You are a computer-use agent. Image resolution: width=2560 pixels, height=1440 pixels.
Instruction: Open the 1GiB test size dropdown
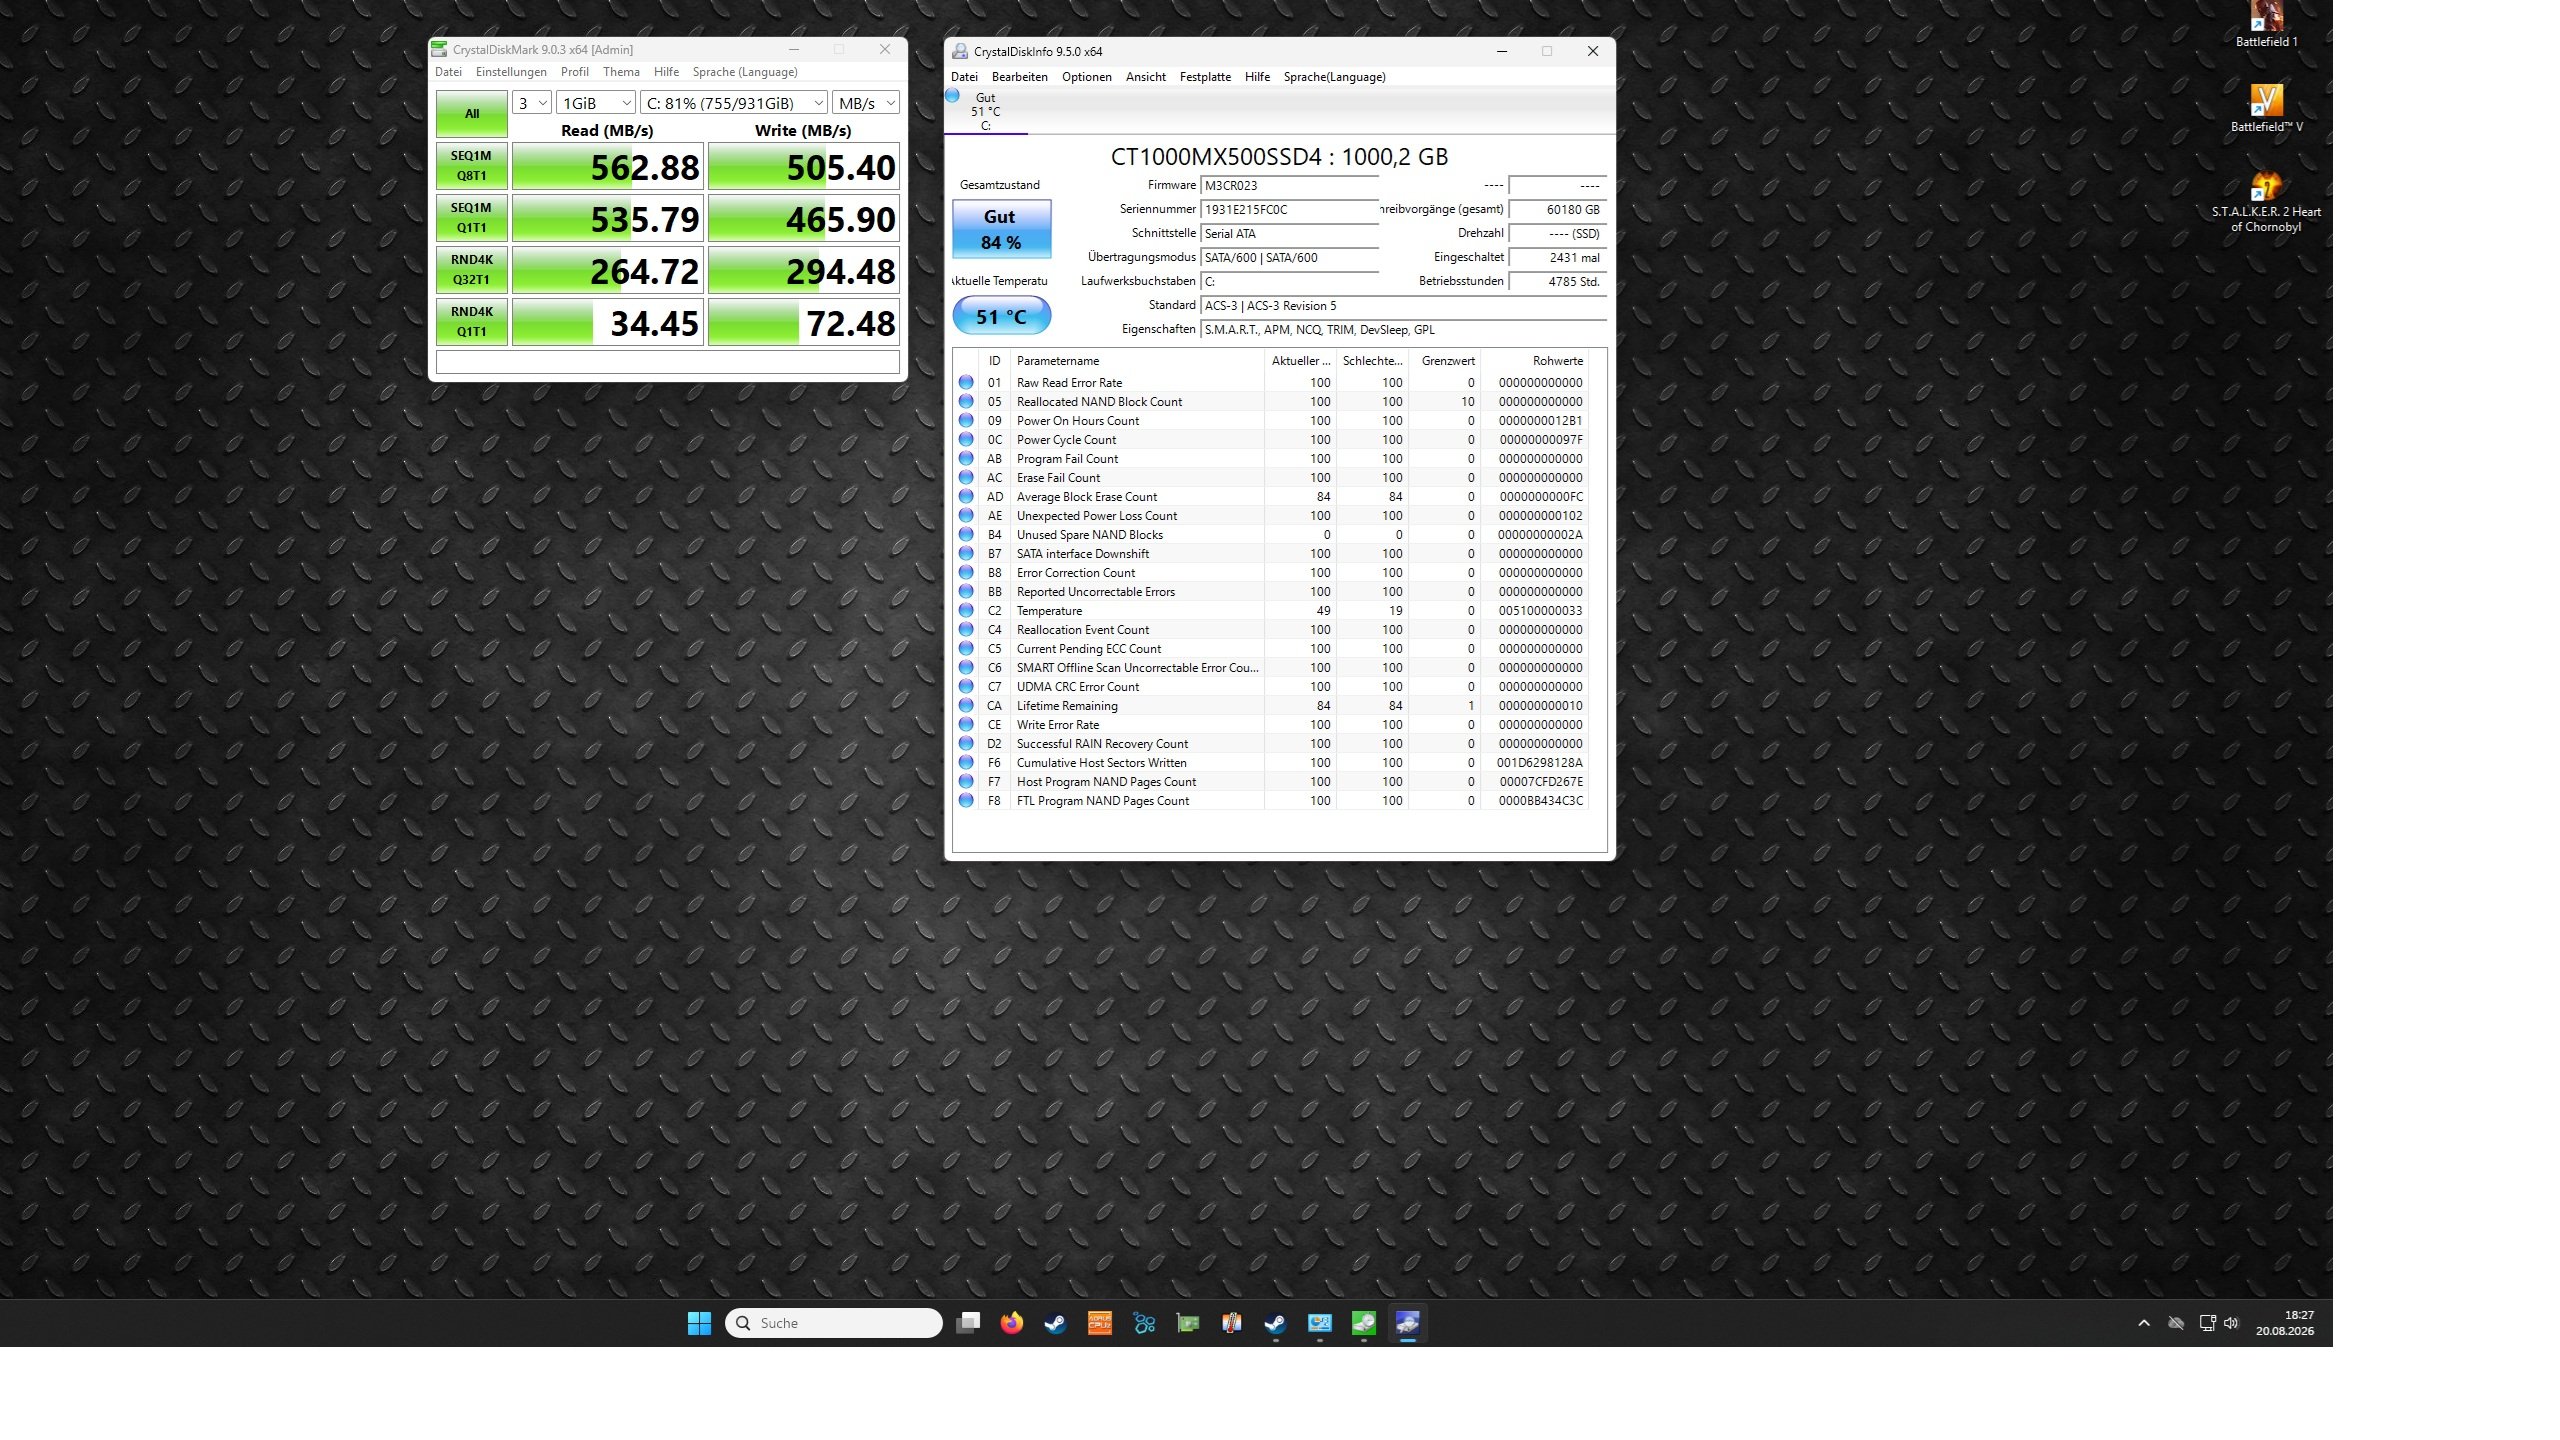596,103
